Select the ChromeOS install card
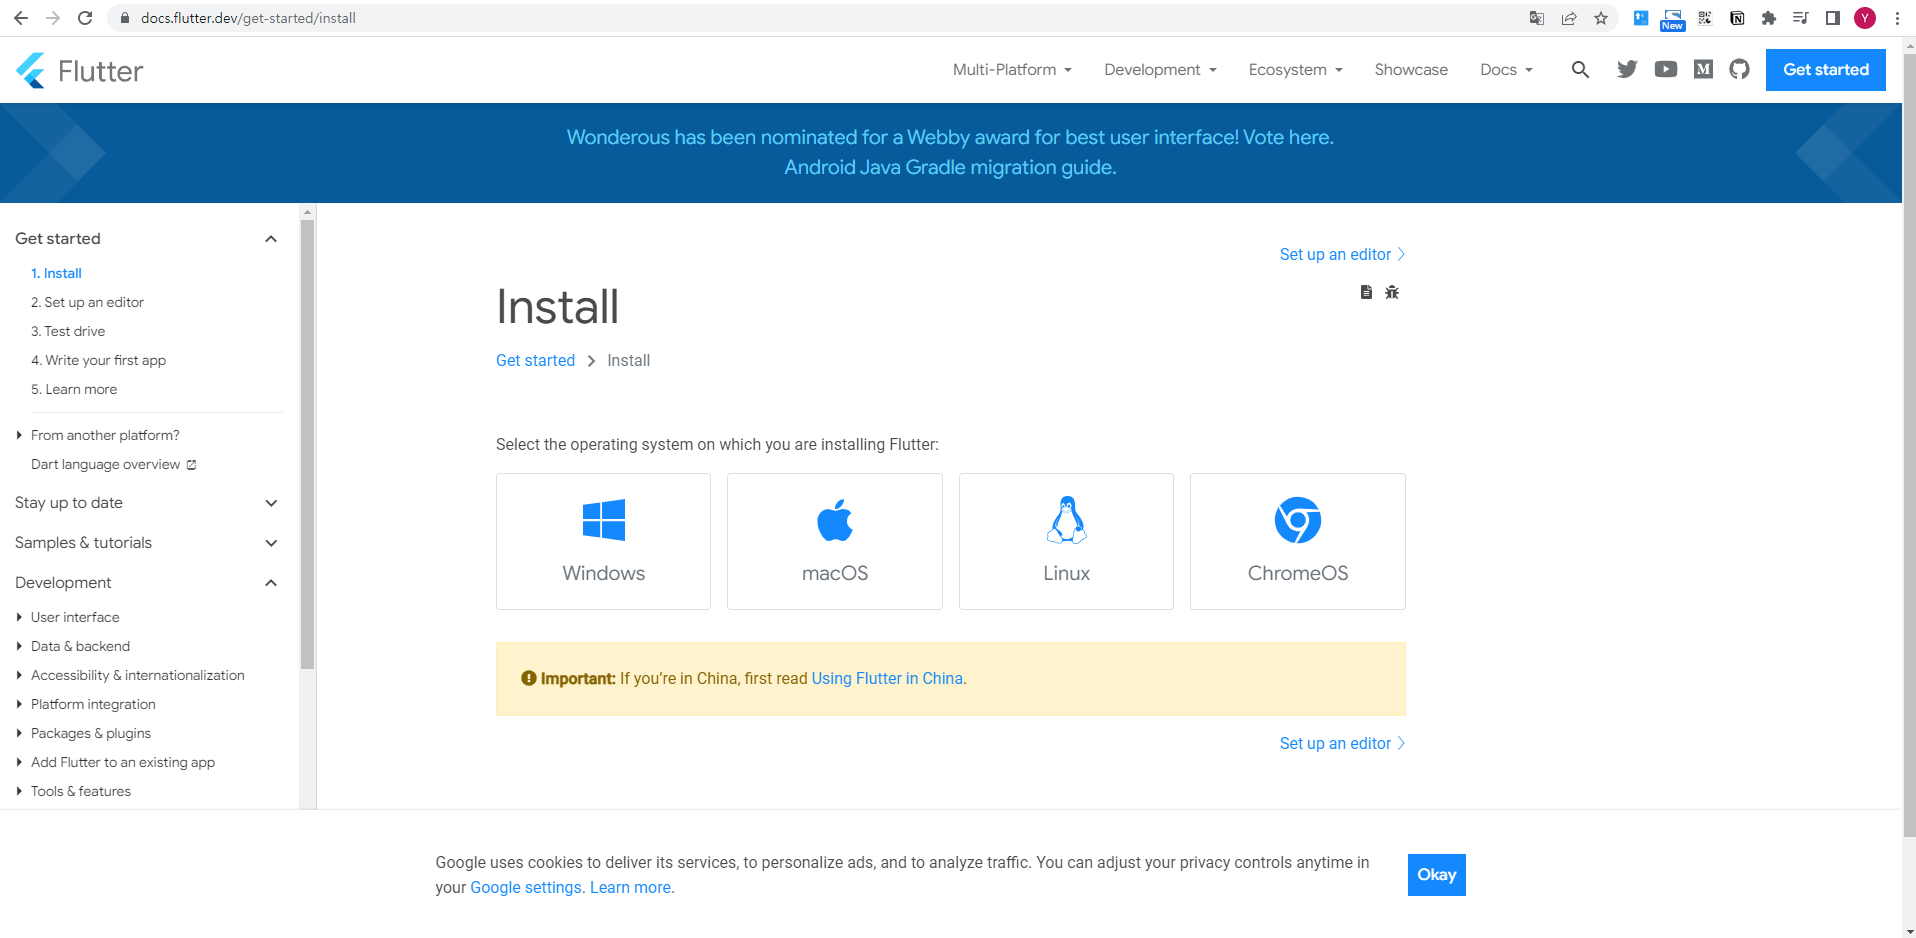This screenshot has height=938, width=1916. pyautogui.click(x=1298, y=541)
